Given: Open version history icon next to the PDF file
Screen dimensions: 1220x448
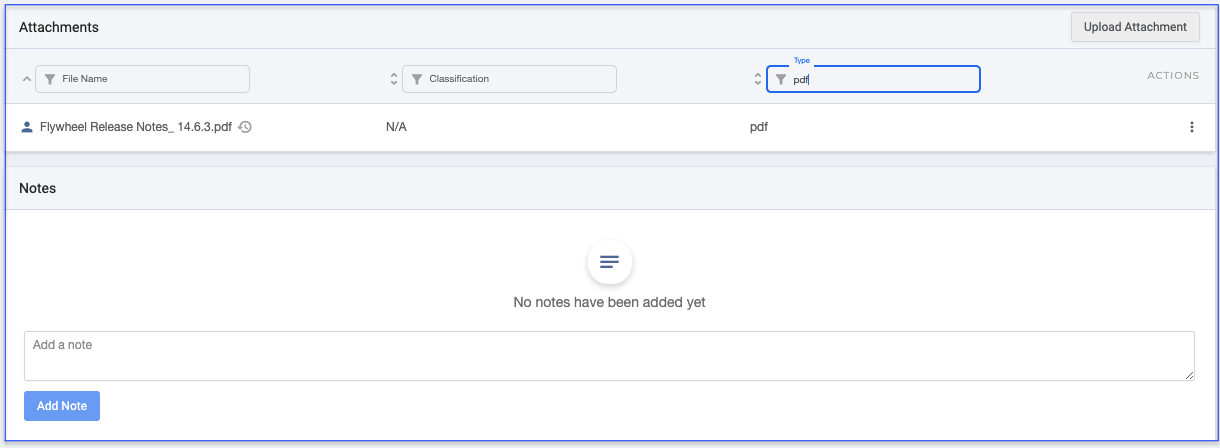Looking at the screenshot, I should [245, 127].
